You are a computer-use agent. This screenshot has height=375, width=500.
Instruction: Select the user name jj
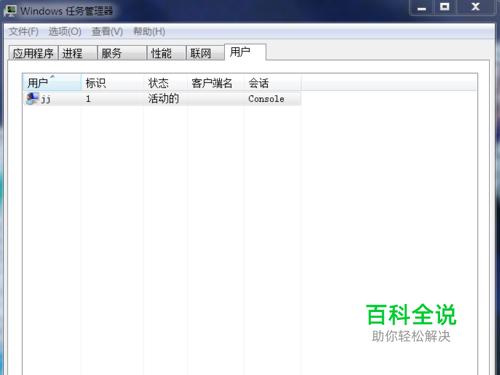(x=46, y=99)
